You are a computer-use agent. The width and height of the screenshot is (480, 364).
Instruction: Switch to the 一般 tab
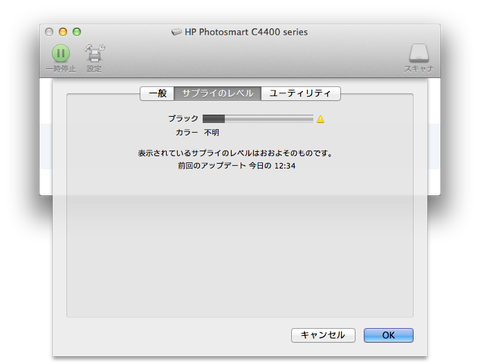[x=157, y=93]
